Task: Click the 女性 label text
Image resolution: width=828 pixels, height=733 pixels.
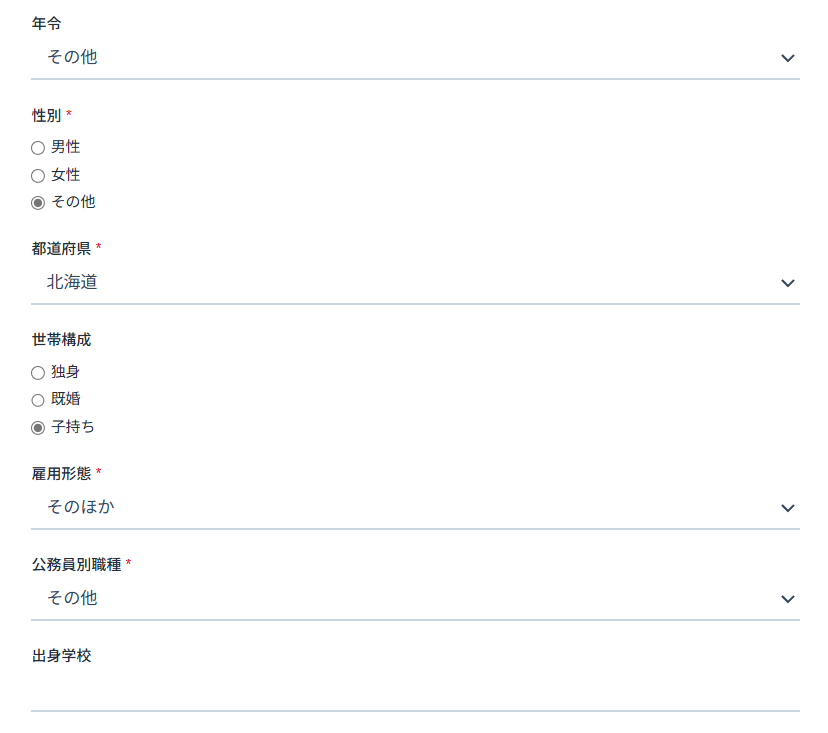Action: (65, 175)
